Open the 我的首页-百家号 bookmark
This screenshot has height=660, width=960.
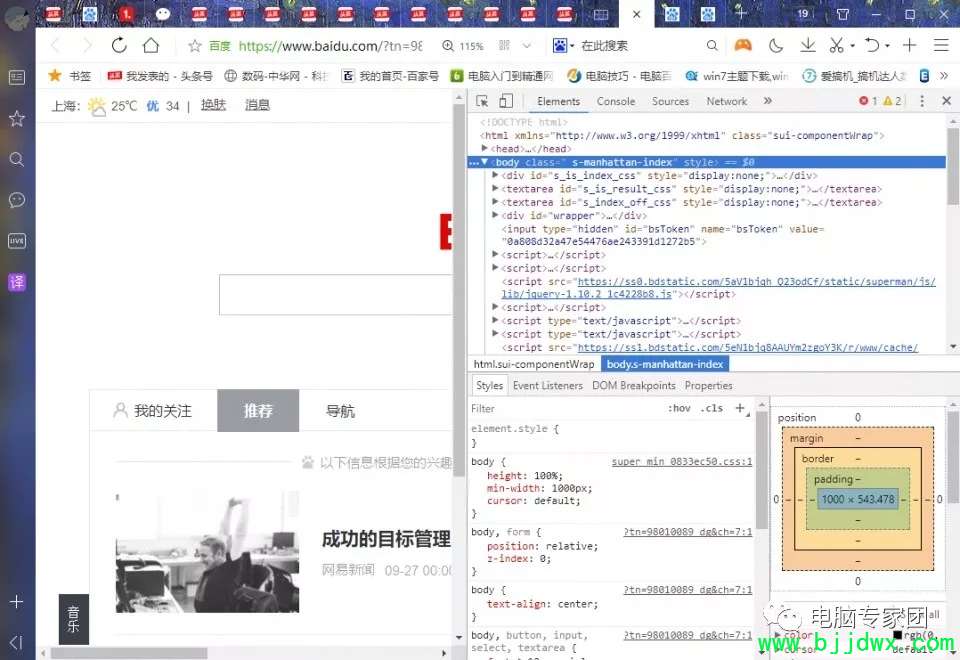[391, 76]
